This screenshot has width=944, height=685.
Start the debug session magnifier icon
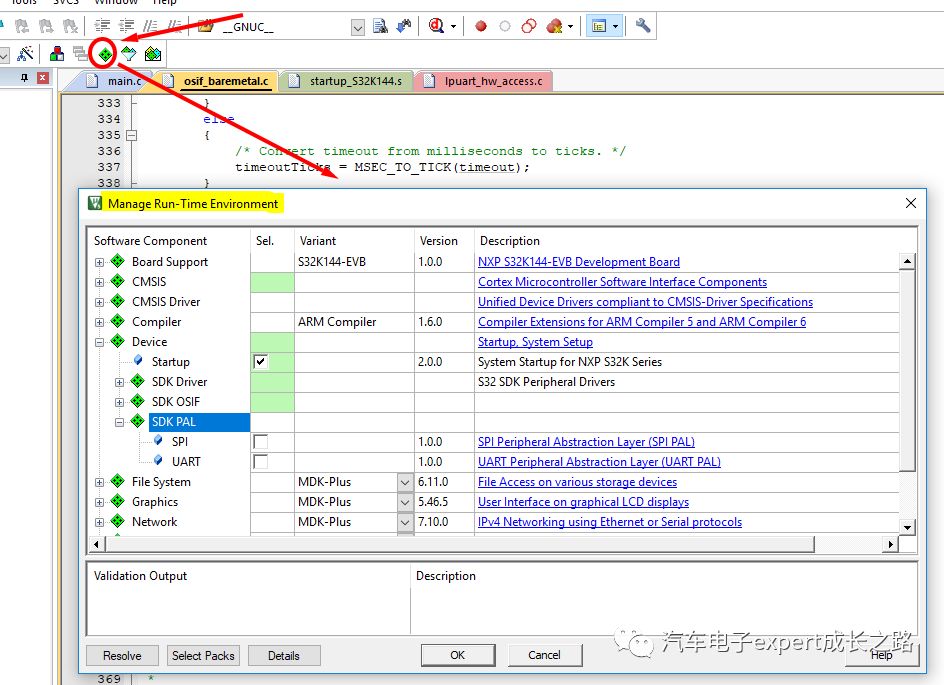tap(436, 26)
